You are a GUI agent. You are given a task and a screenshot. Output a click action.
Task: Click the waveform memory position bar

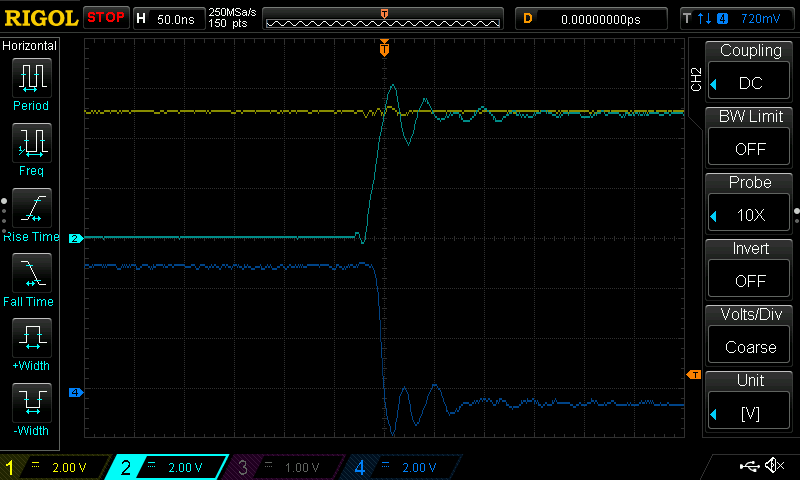click(x=384, y=18)
